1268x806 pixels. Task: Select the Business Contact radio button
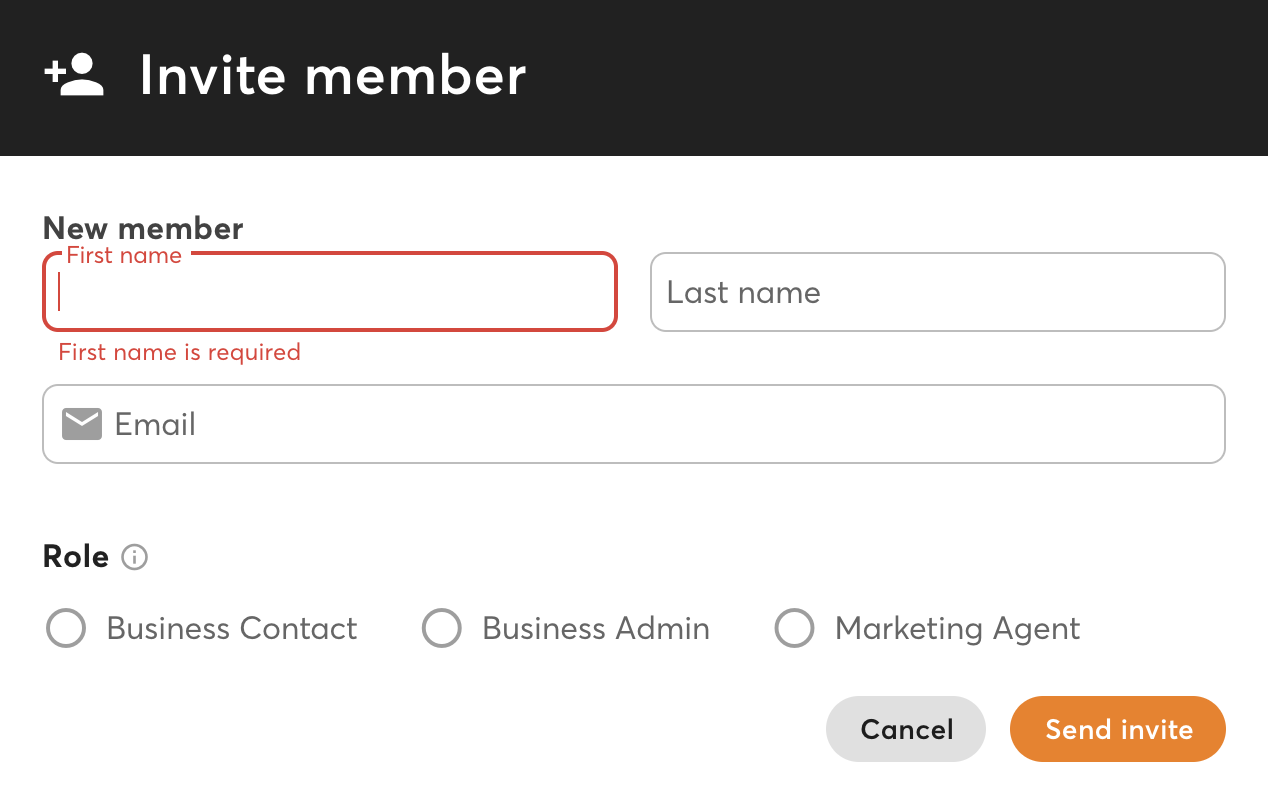pos(67,629)
